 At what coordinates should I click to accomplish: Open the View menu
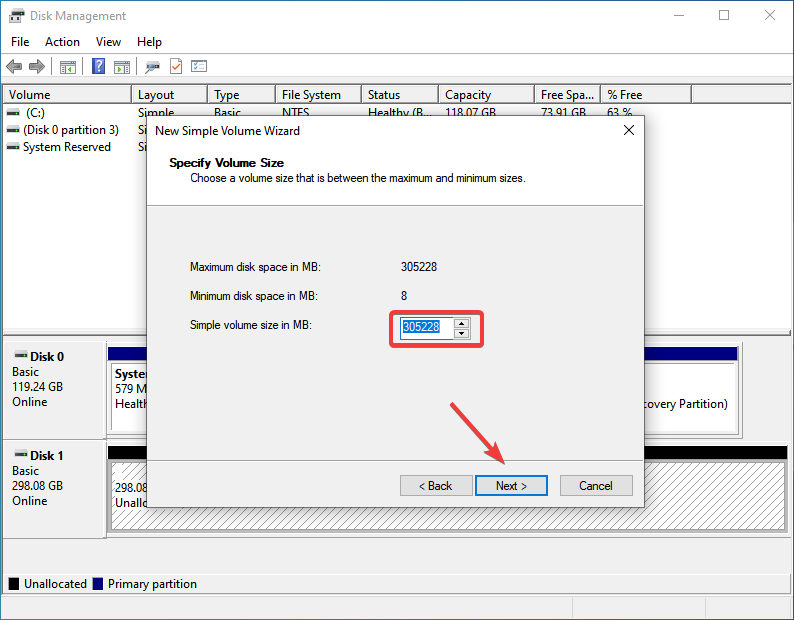pos(108,42)
